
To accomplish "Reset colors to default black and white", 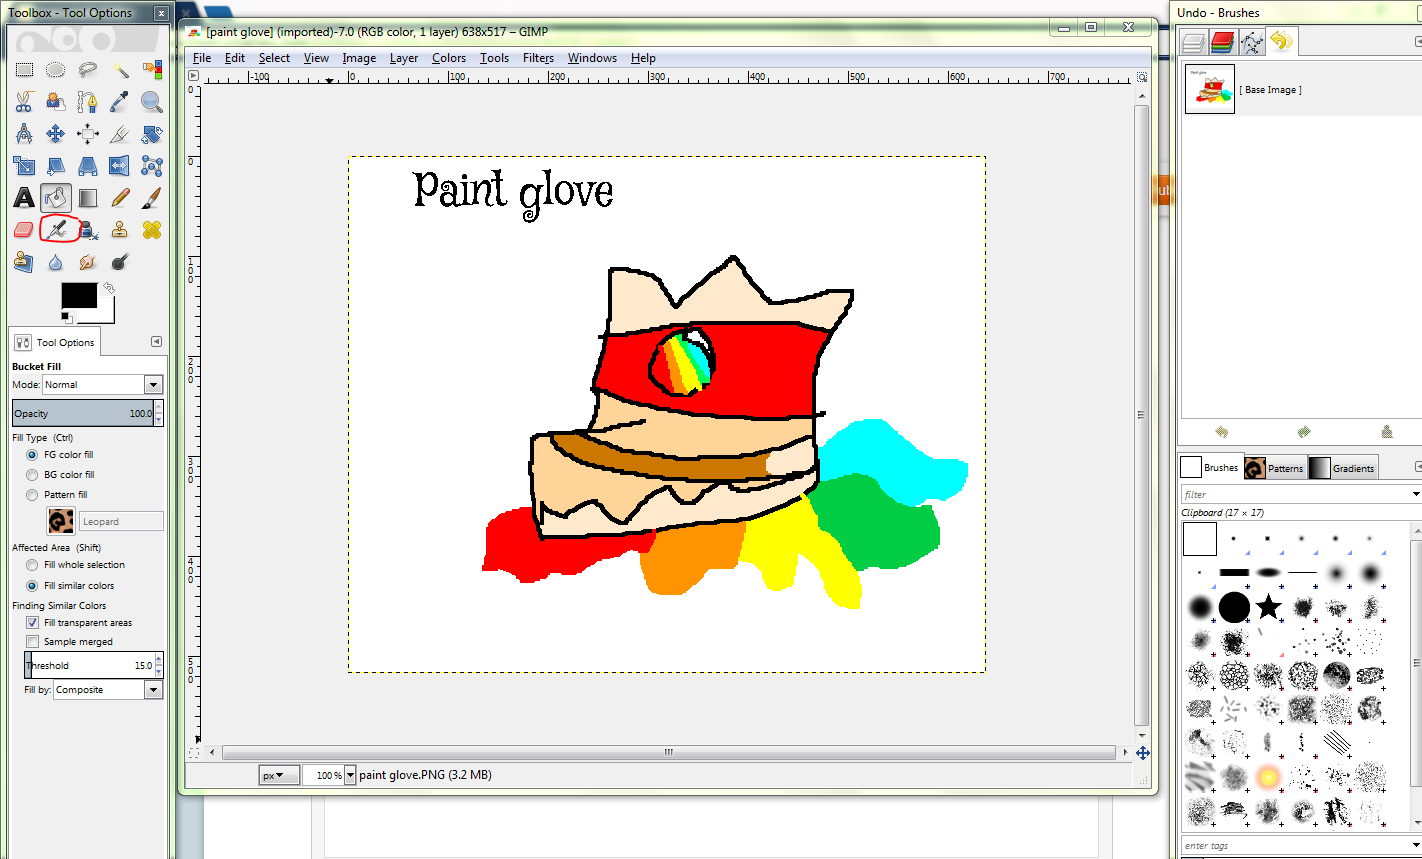I will [x=66, y=317].
